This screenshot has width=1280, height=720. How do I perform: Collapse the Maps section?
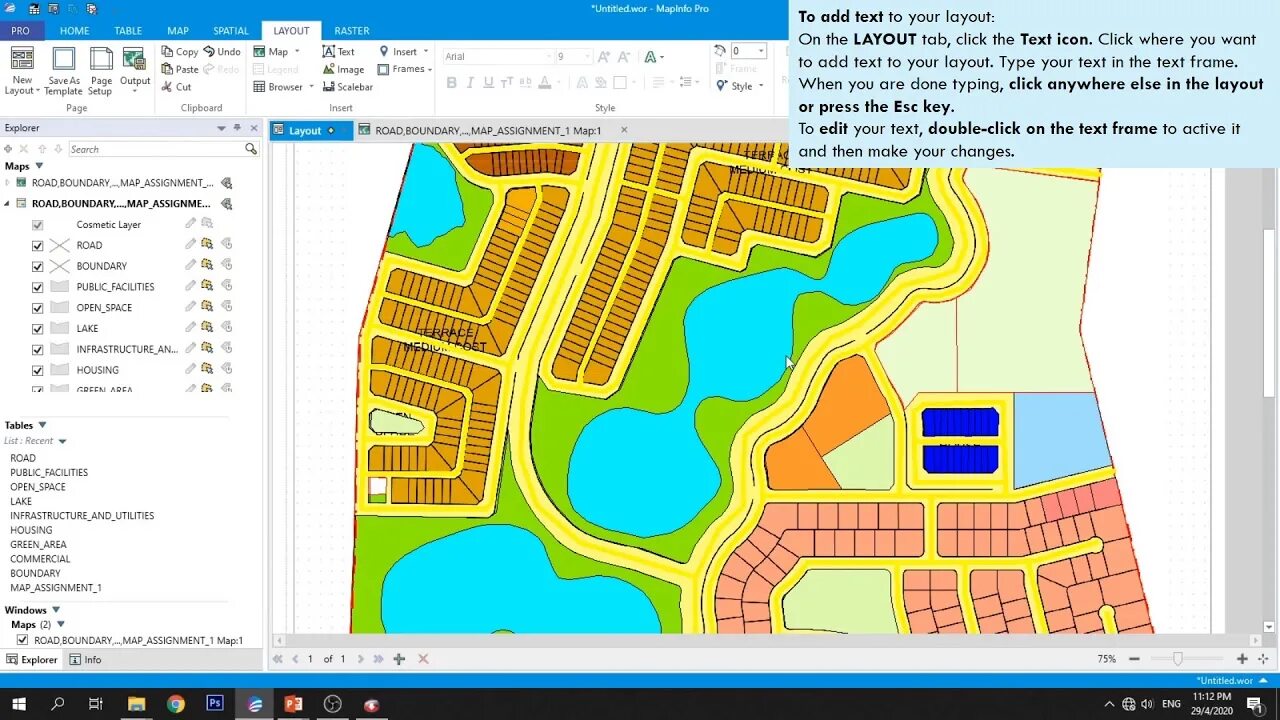pos(39,166)
